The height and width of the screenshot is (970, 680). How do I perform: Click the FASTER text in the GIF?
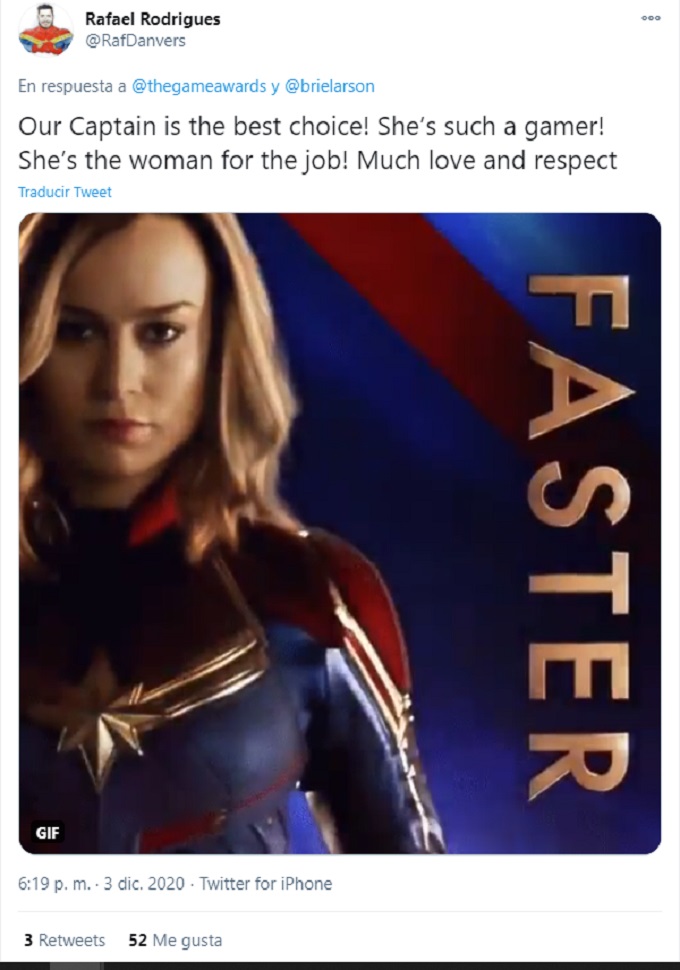point(580,538)
